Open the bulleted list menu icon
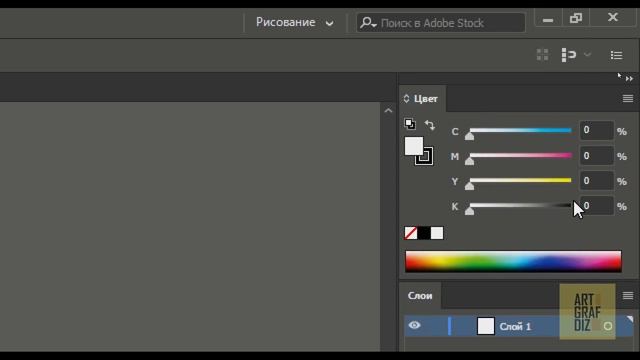This screenshot has height=360, width=640. (616, 55)
